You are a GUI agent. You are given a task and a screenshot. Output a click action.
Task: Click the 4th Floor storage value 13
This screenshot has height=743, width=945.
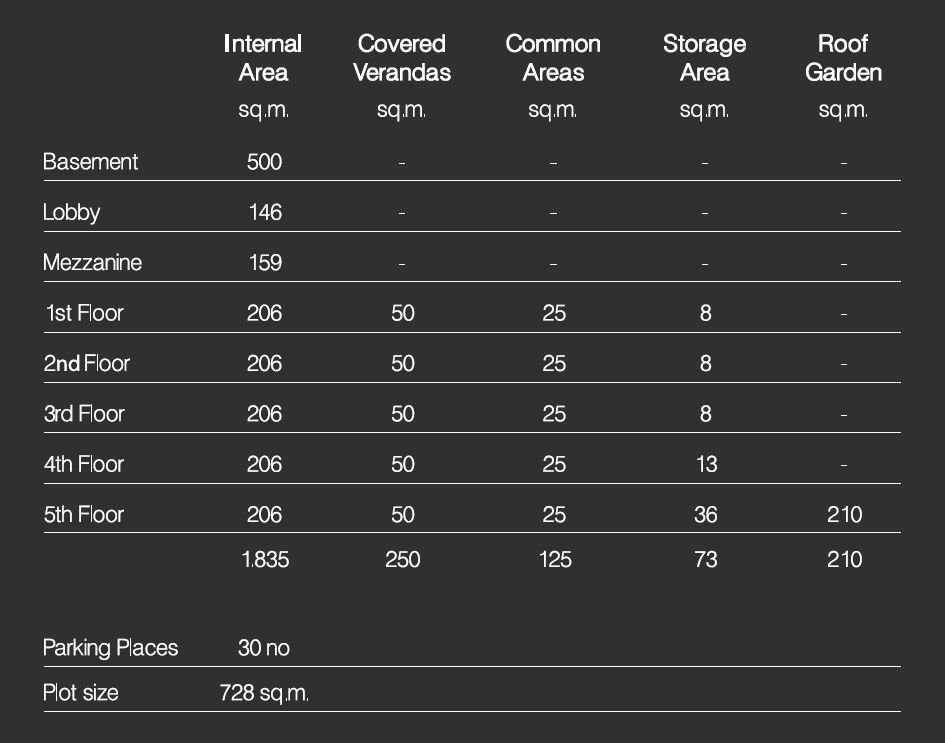pos(705,464)
